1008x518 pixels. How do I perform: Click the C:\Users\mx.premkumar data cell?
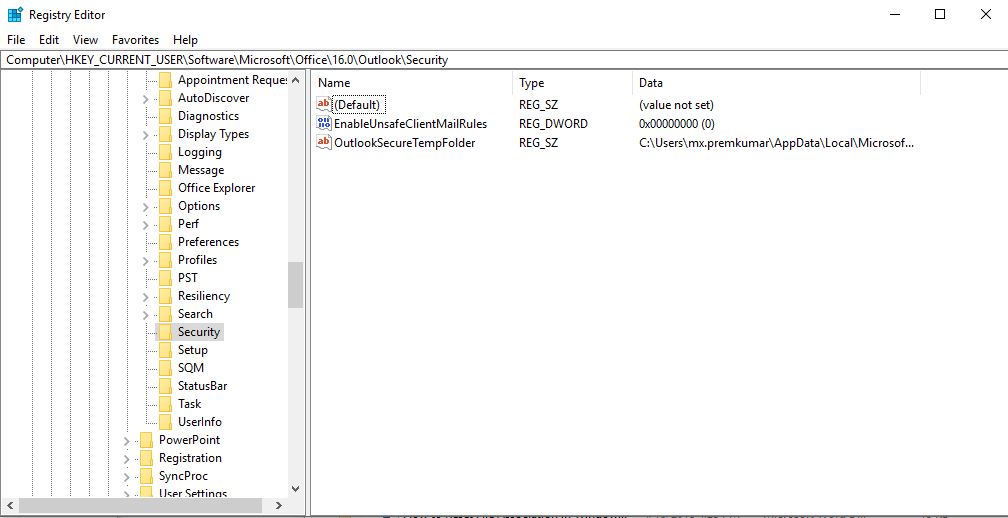[776, 143]
